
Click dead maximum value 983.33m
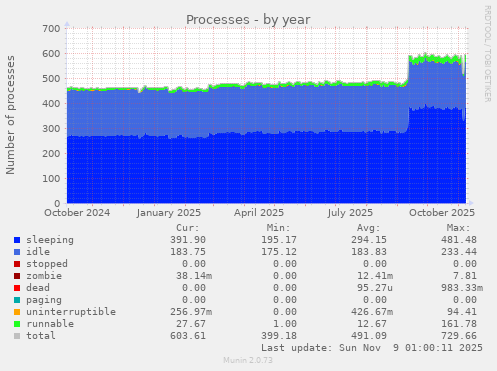click(462, 288)
